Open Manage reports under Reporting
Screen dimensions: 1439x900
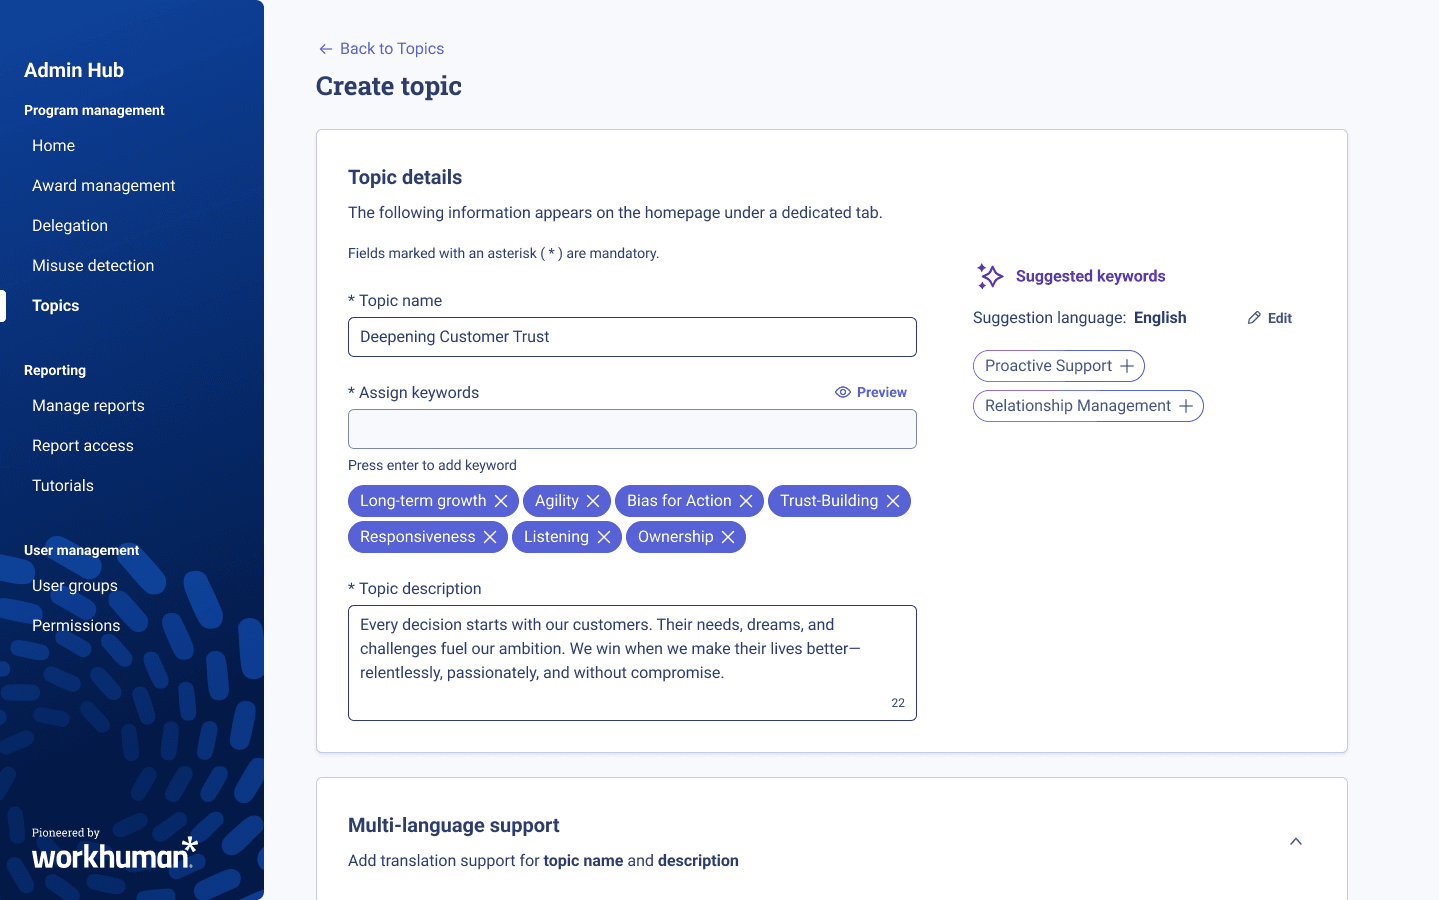88,405
